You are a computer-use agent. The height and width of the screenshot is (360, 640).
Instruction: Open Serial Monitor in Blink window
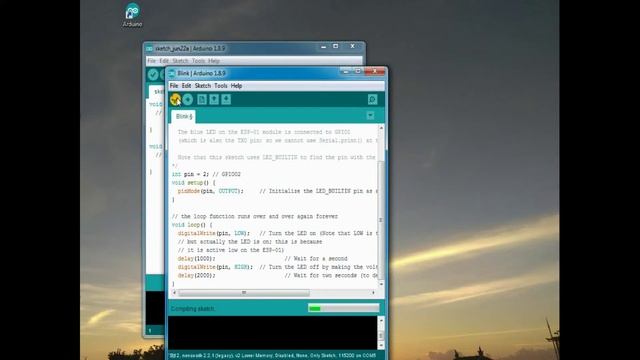(372, 99)
